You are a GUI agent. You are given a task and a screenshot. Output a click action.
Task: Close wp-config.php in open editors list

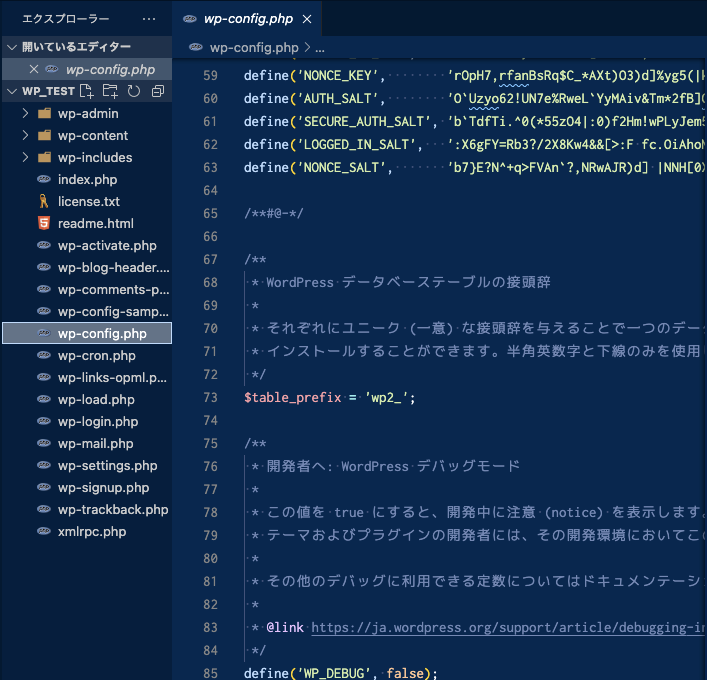tap(34, 69)
